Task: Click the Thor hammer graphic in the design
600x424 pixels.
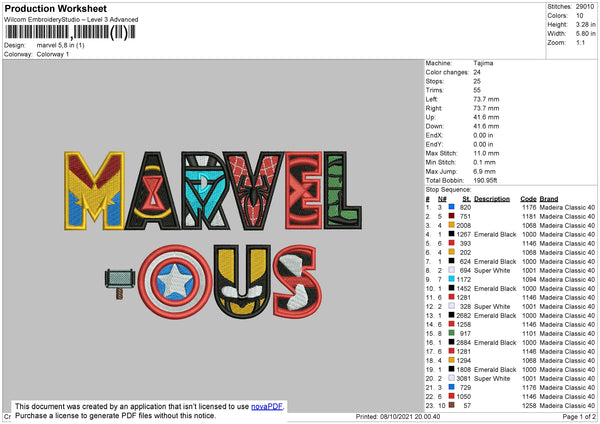Action: pyautogui.click(x=120, y=284)
